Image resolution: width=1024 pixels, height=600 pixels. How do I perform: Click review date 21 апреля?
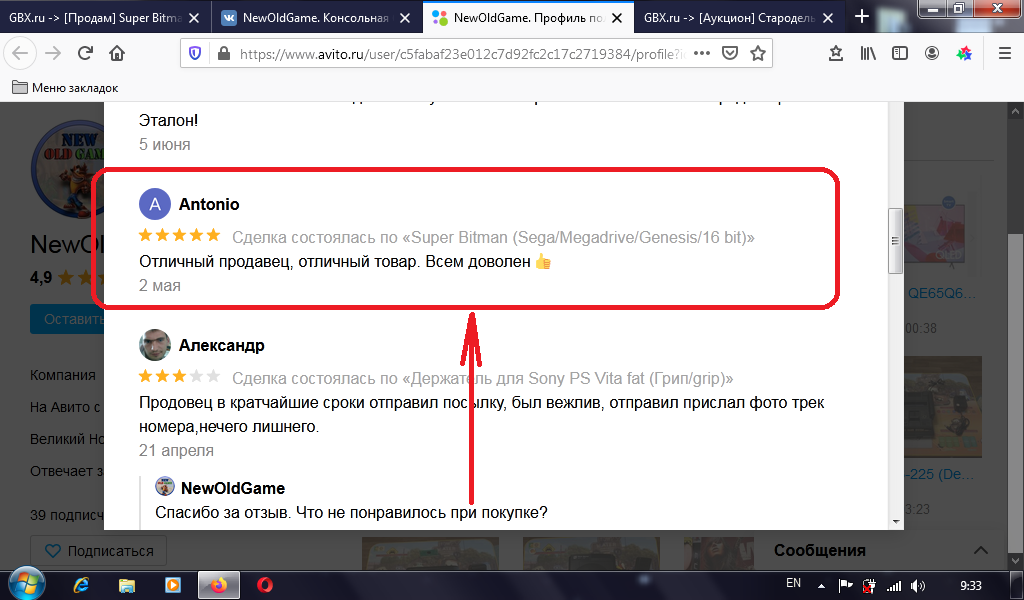(x=176, y=450)
